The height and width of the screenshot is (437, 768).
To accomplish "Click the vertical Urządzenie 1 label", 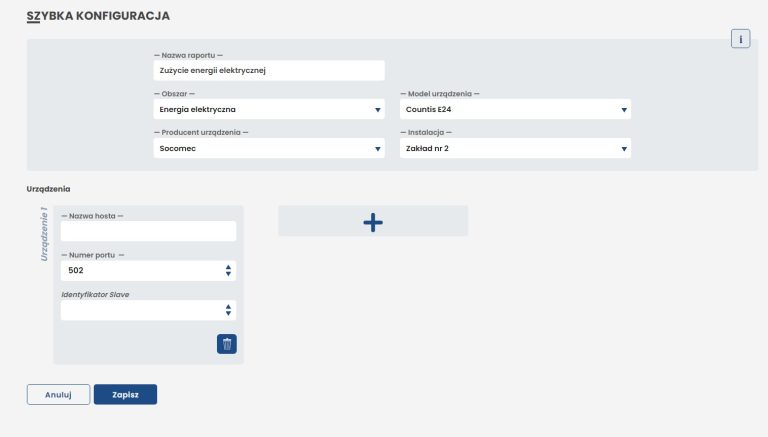I will (x=44, y=234).
